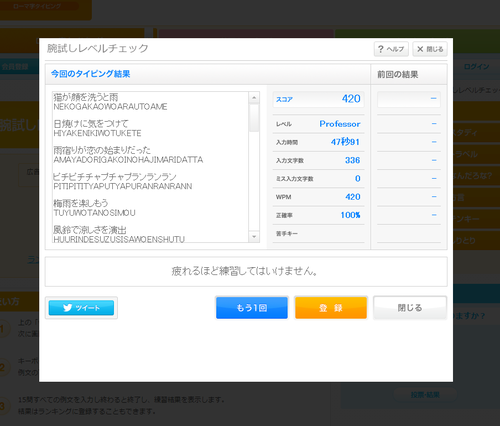Select the 前回の結果 heading
This screenshot has height=426, width=500.
pos(397,74)
